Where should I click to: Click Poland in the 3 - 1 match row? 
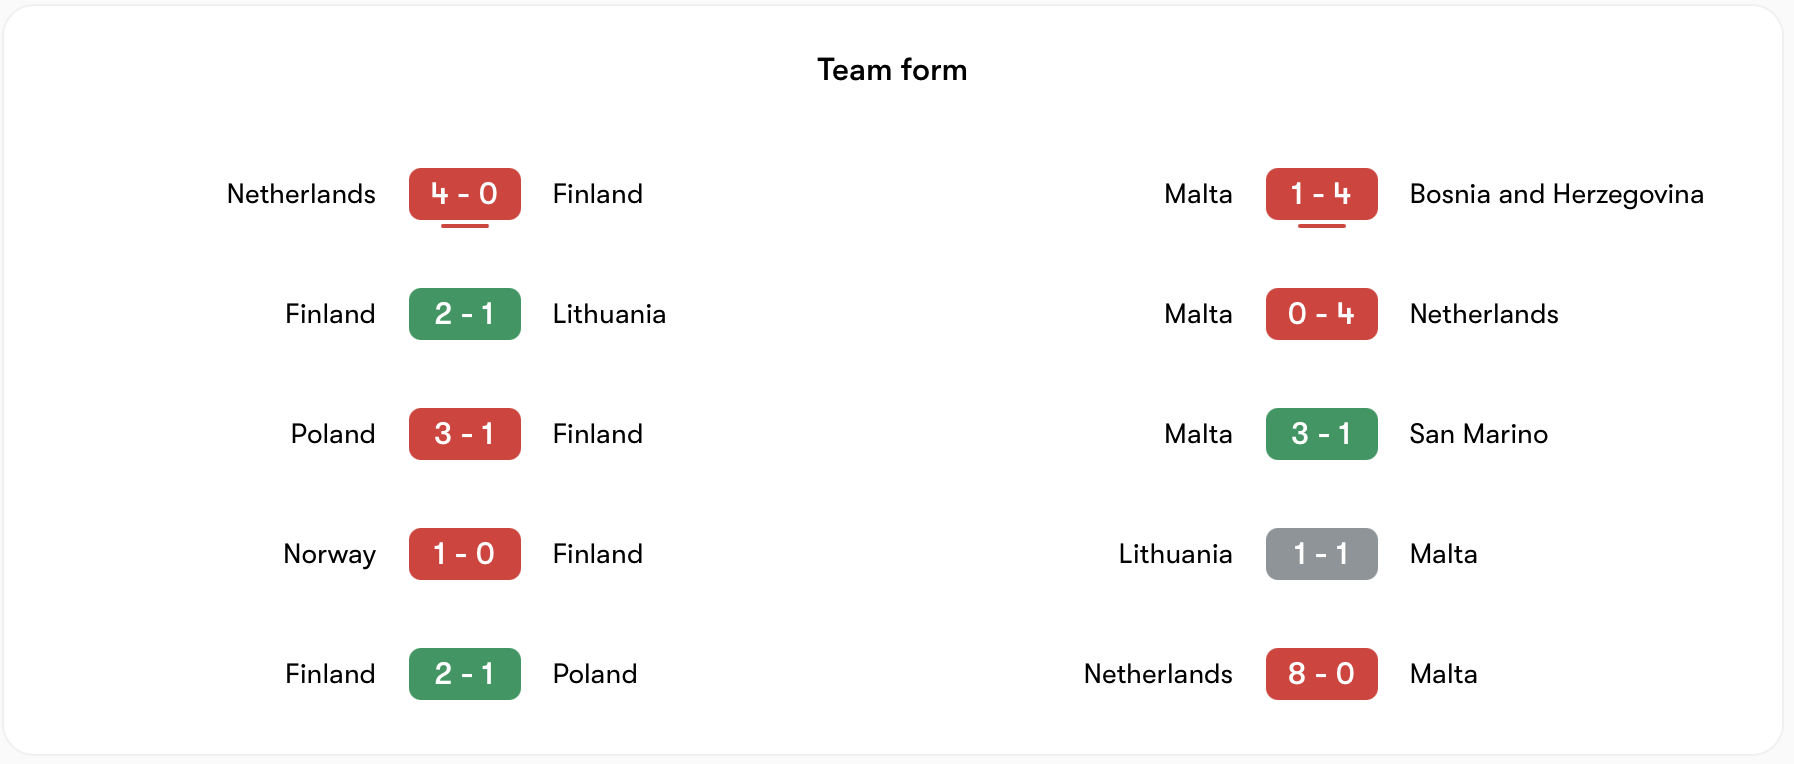[x=333, y=434]
